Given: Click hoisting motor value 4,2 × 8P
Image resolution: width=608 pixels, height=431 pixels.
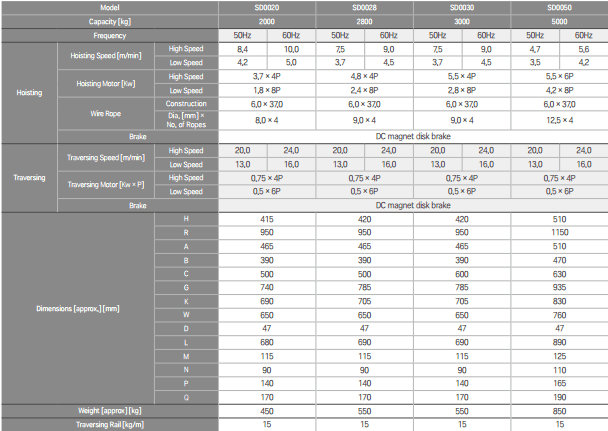Looking at the screenshot, I should pyautogui.click(x=560, y=91).
